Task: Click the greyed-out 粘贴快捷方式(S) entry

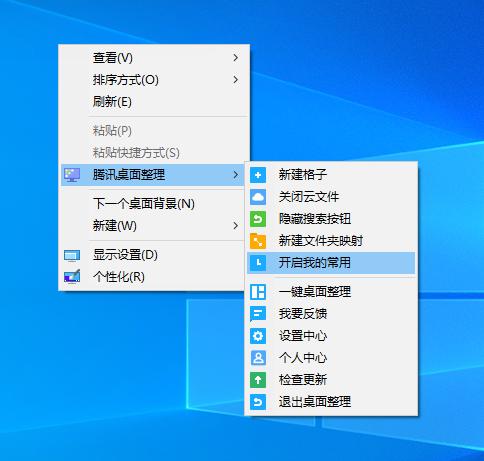Action: [154, 153]
